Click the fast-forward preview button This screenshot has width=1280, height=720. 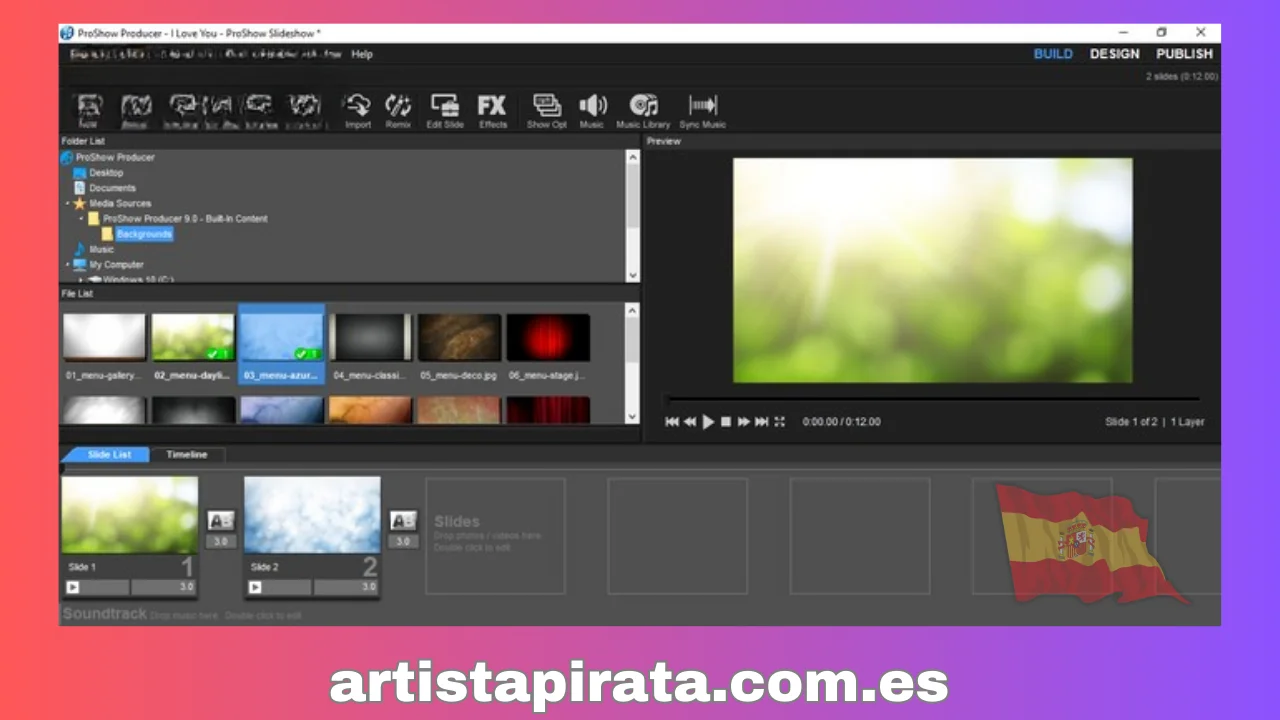point(743,422)
